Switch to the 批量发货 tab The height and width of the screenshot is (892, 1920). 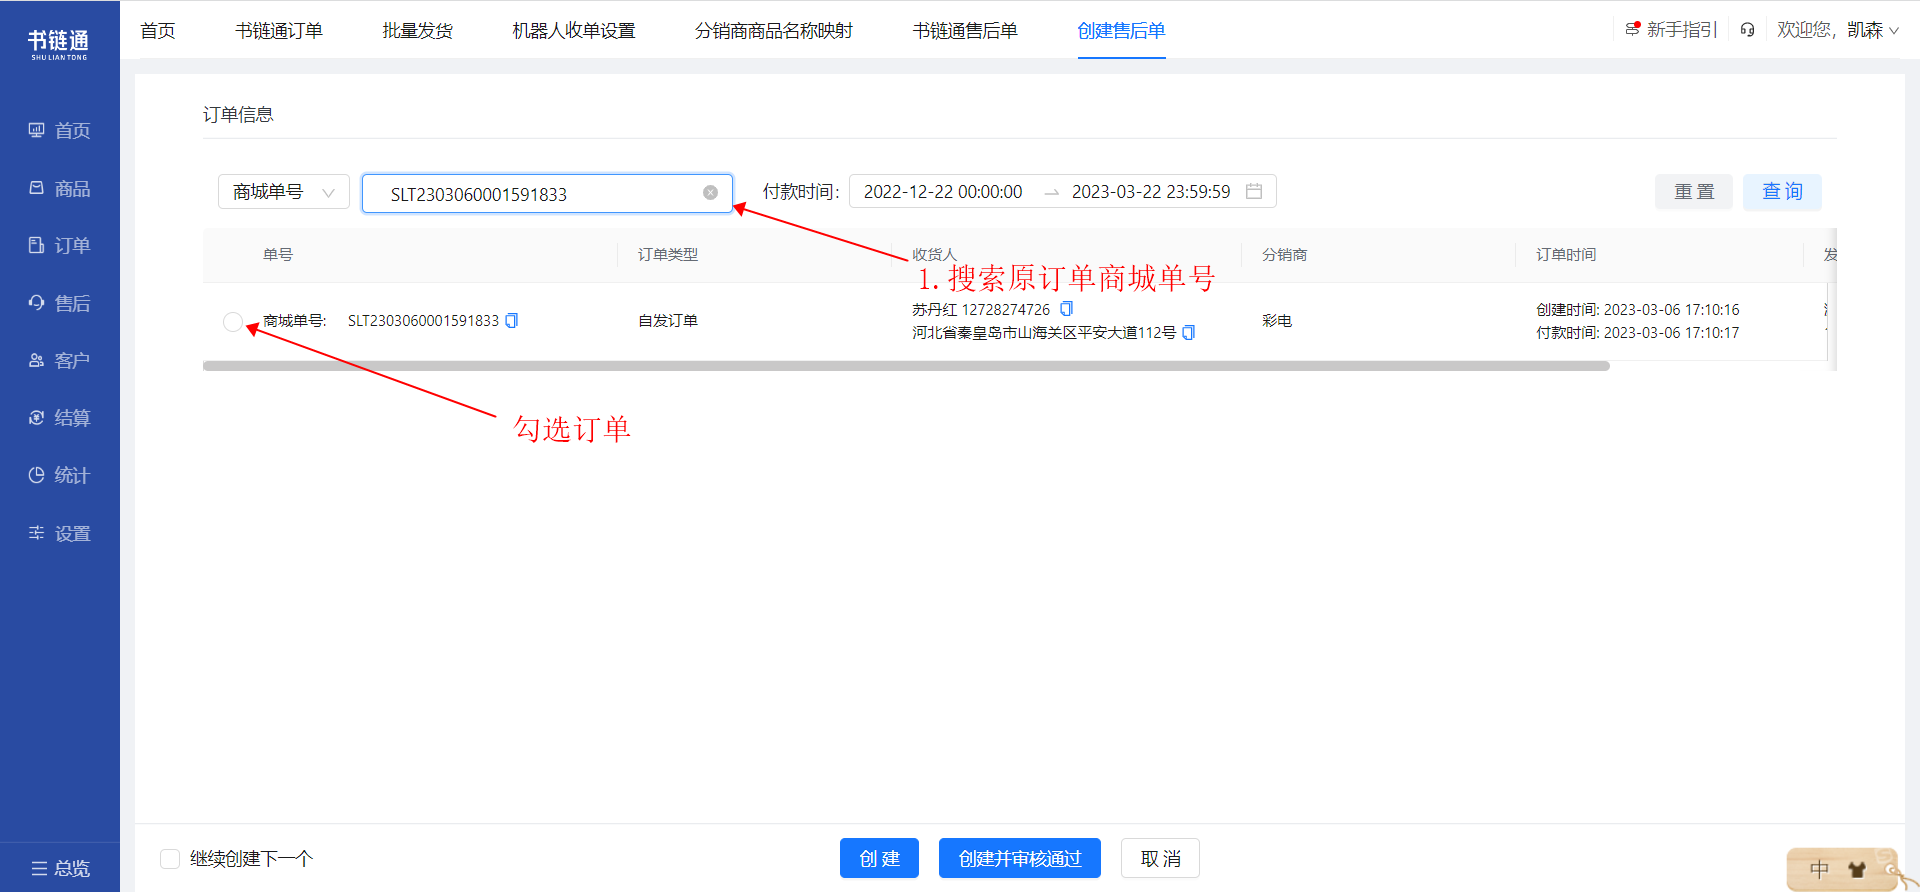pos(418,31)
